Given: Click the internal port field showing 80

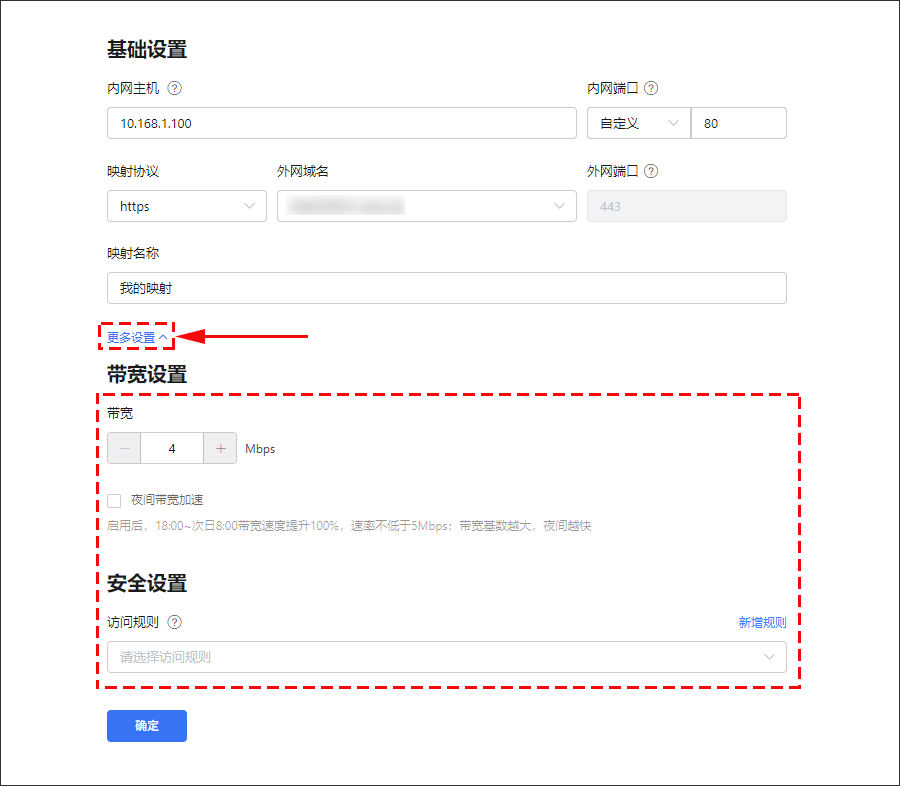Looking at the screenshot, I should (x=739, y=123).
